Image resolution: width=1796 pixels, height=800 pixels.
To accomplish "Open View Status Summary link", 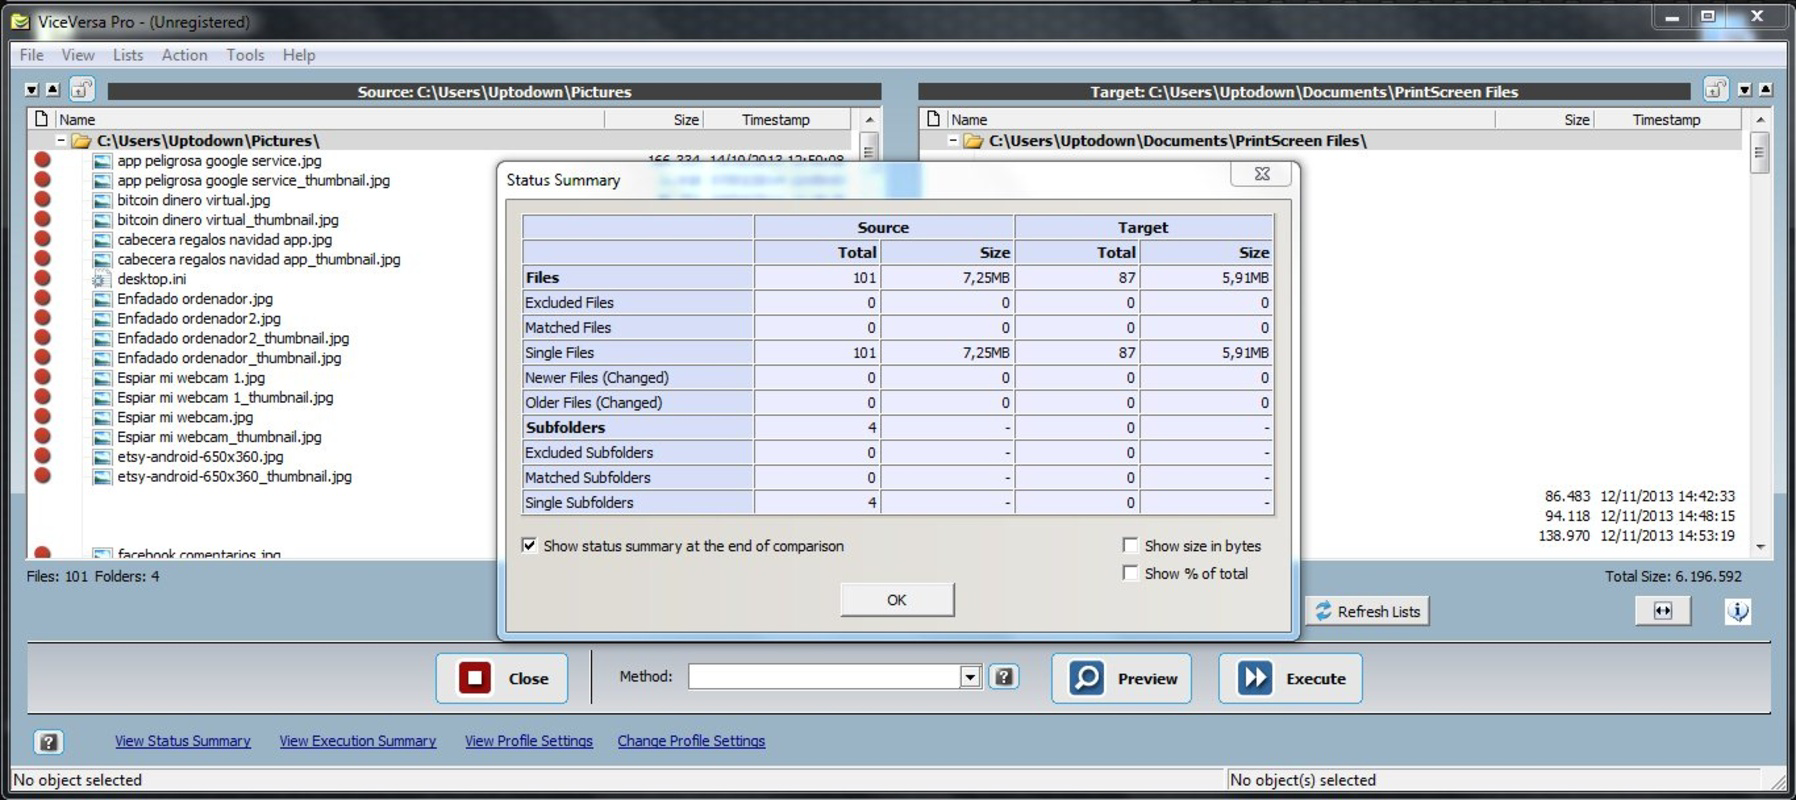I will pos(183,741).
